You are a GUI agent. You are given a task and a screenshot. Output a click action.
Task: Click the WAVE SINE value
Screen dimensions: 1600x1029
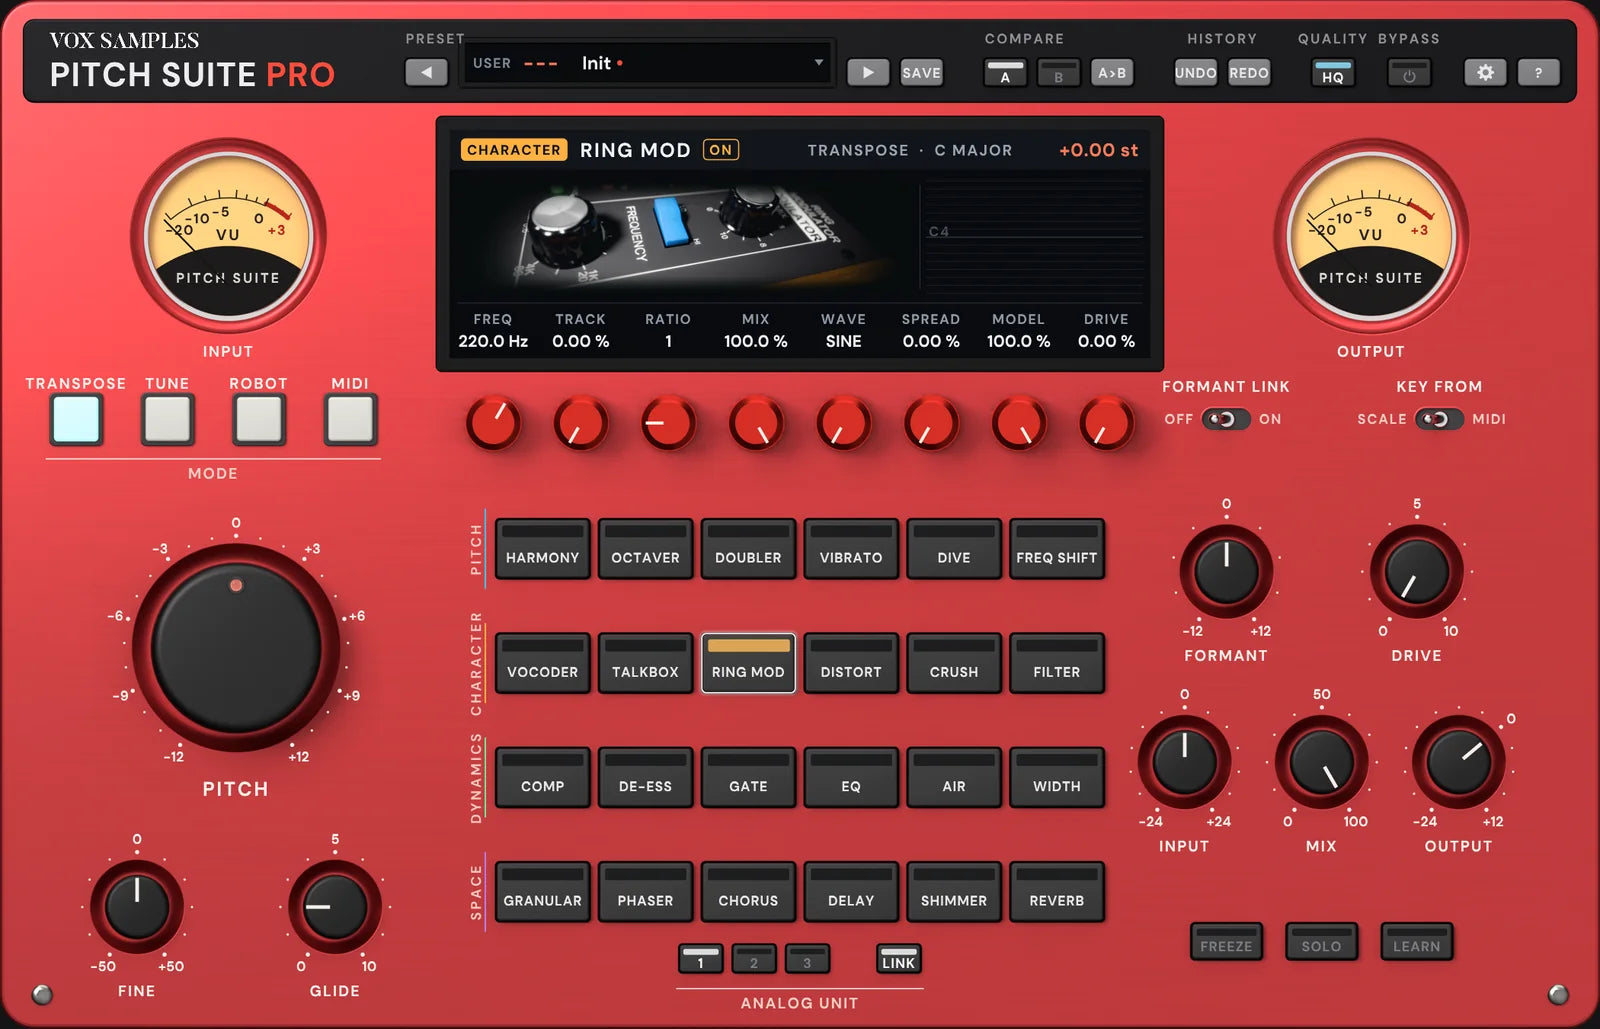[x=843, y=341]
